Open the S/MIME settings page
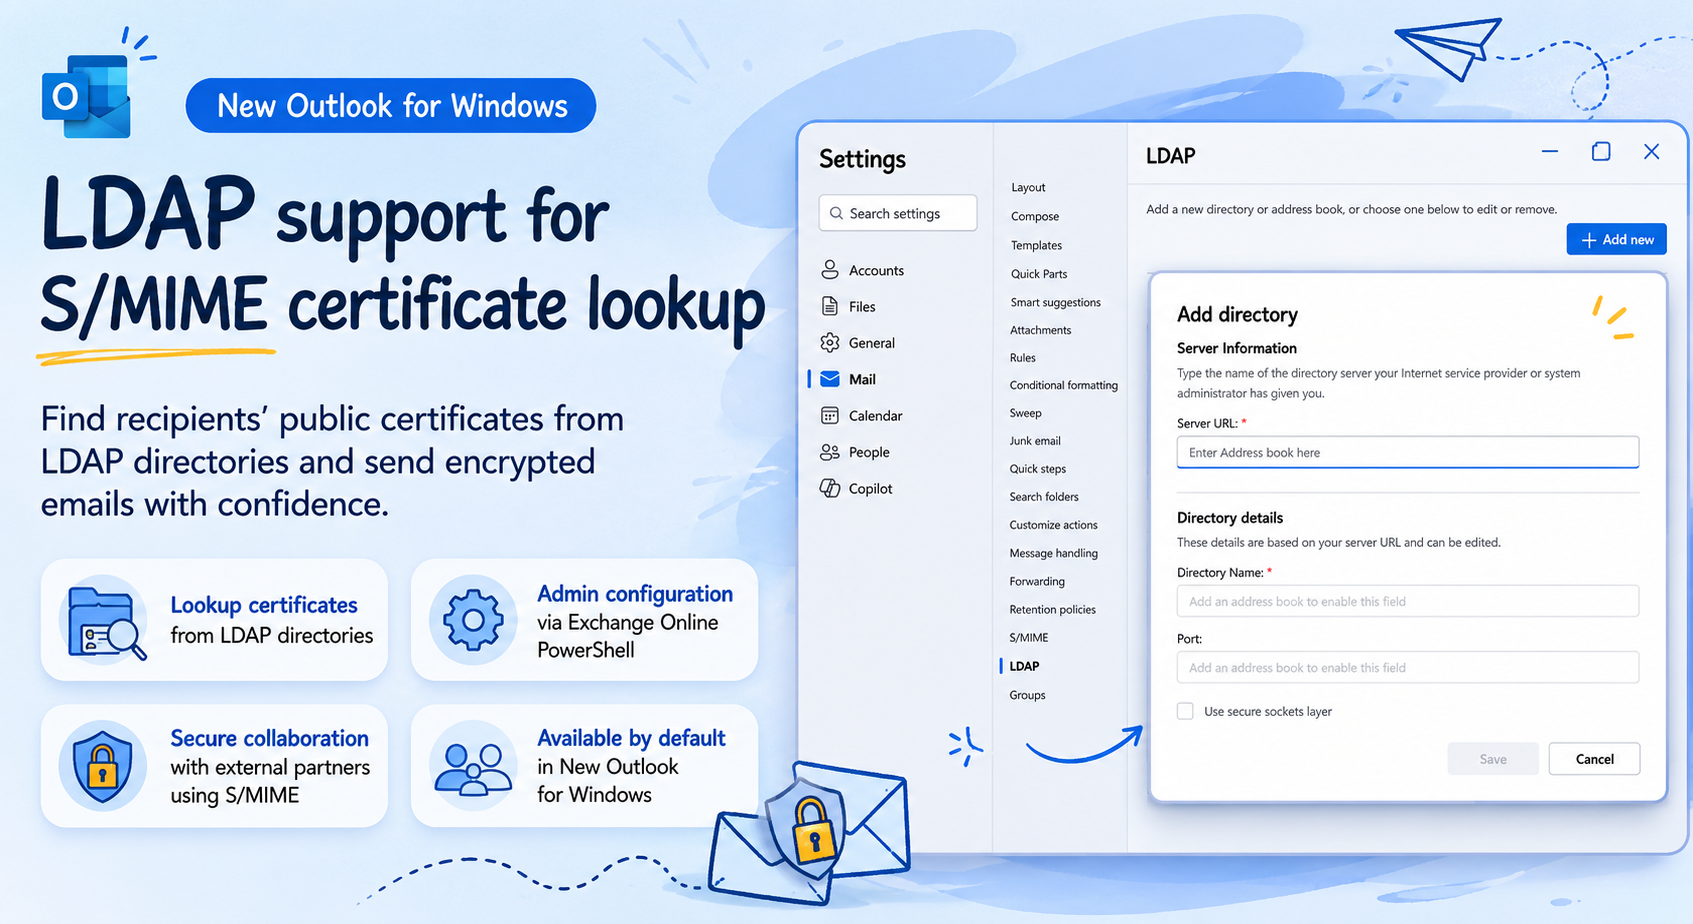 click(1028, 637)
